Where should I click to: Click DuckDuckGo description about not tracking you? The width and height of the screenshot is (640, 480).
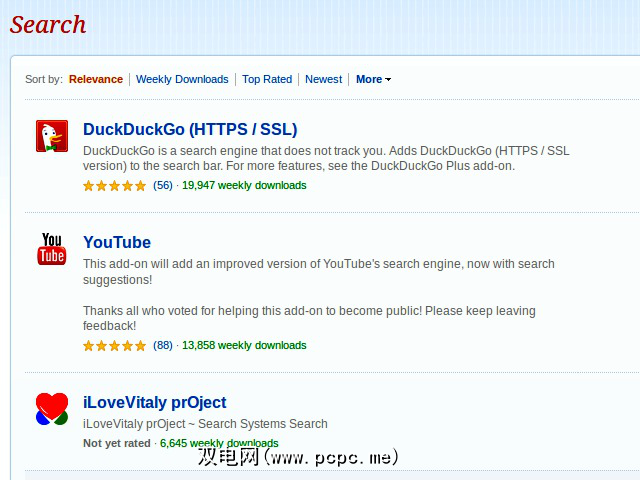pyautogui.click(x=326, y=158)
